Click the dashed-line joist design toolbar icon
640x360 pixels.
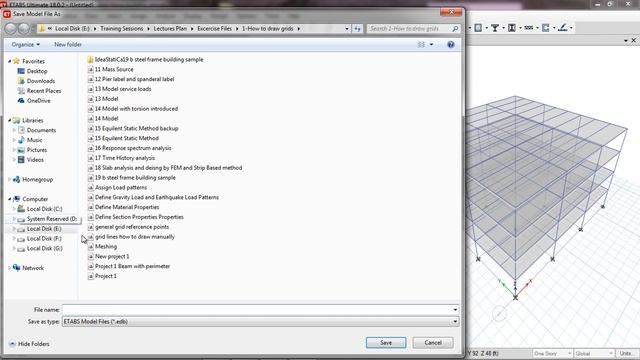click(529, 28)
